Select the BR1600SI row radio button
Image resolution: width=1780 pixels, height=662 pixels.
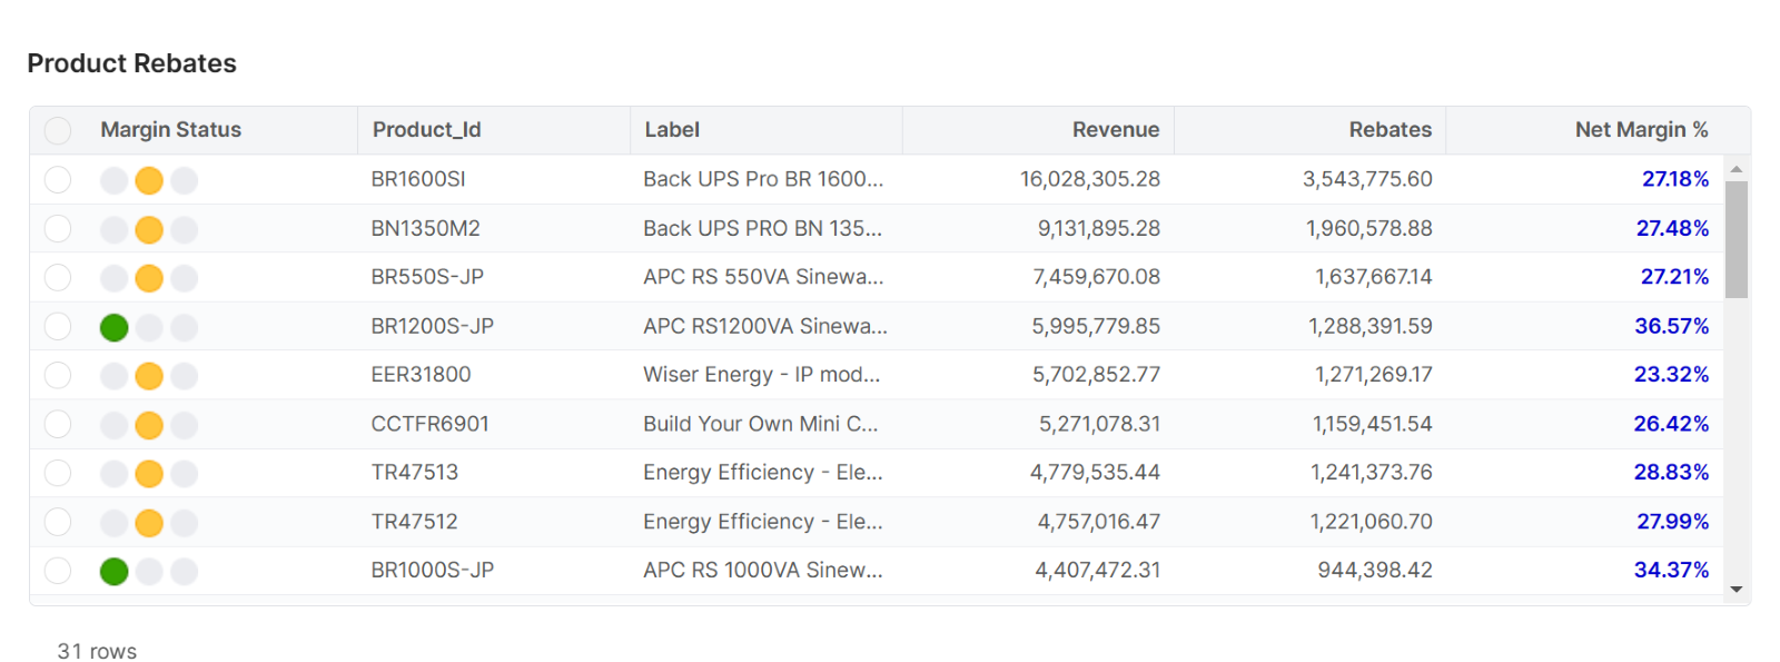(58, 180)
